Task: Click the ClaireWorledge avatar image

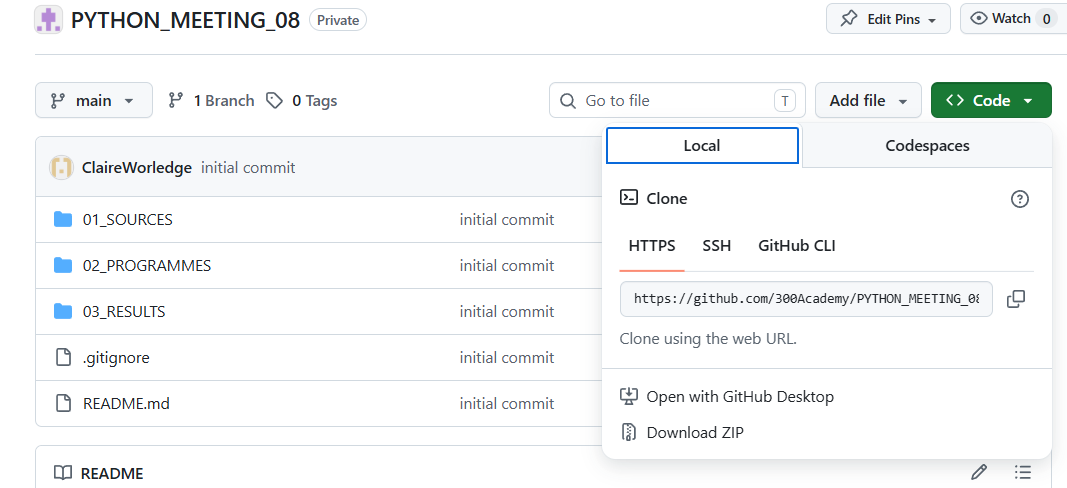Action: click(x=61, y=167)
